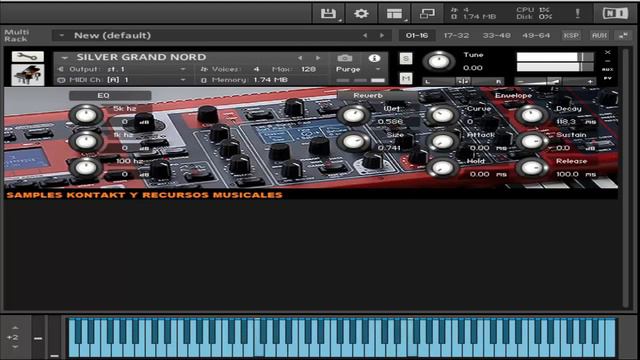Show the instrument aux sends
This screenshot has width=640, height=360.
pyautogui.click(x=607, y=69)
